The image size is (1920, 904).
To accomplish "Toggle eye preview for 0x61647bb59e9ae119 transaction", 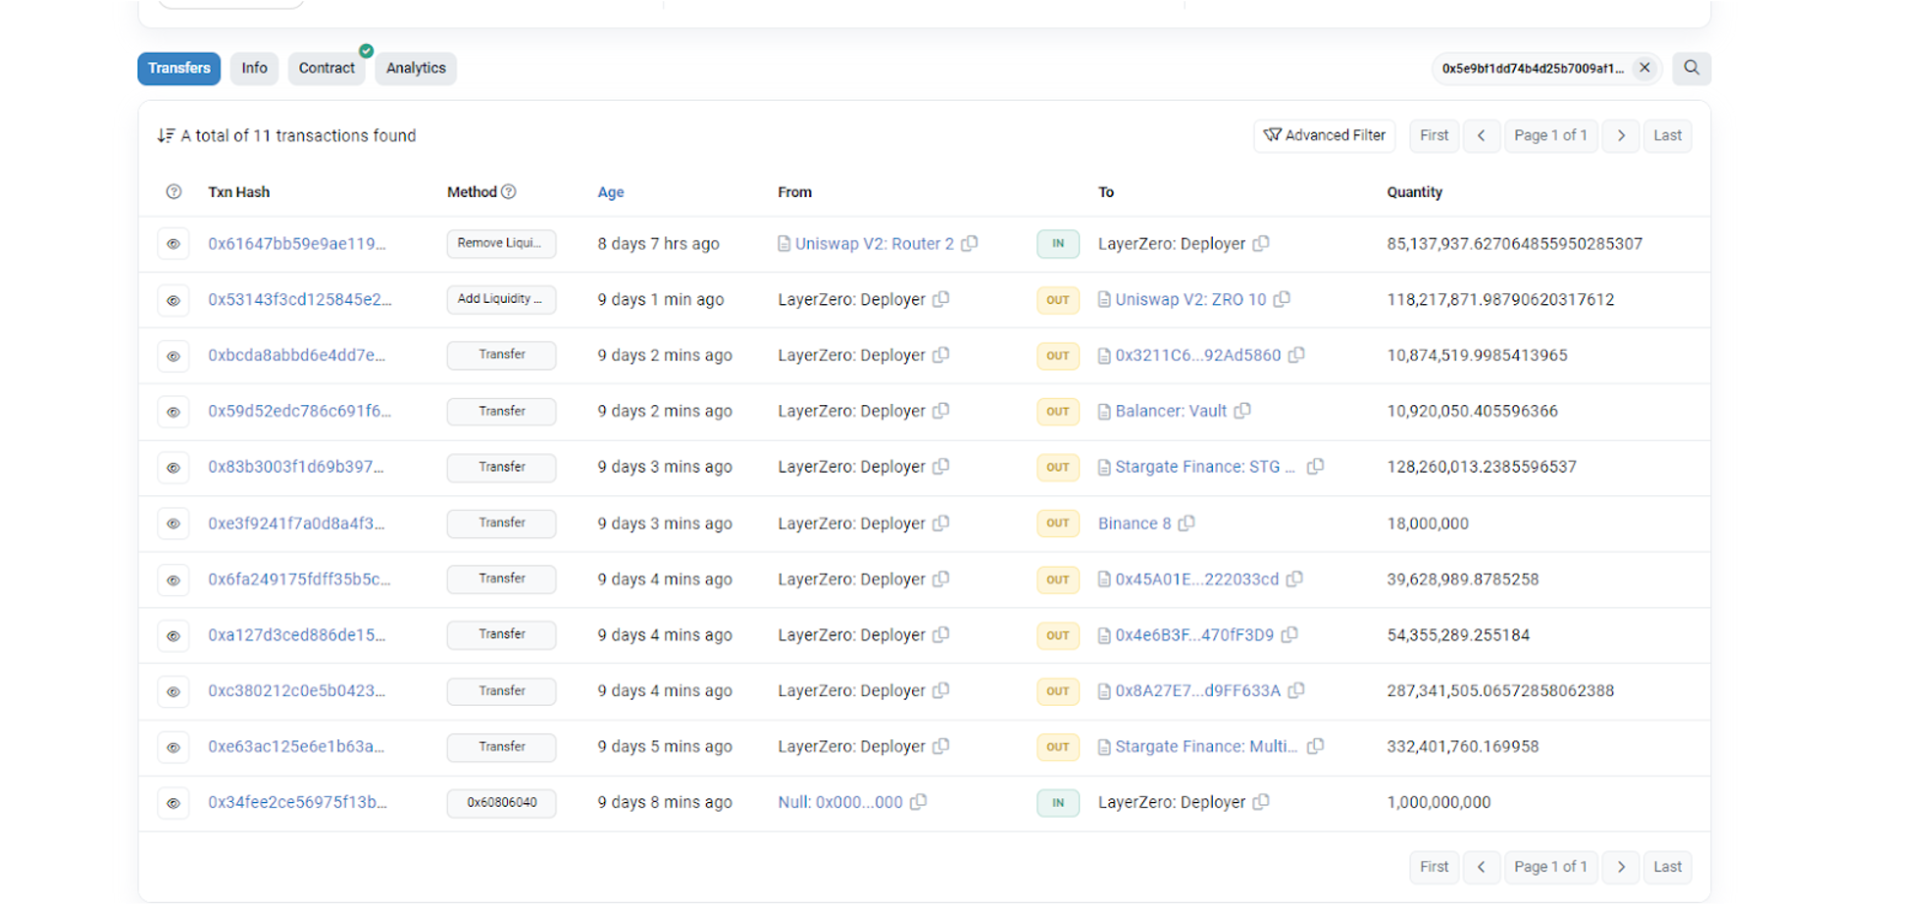I will 174,244.
